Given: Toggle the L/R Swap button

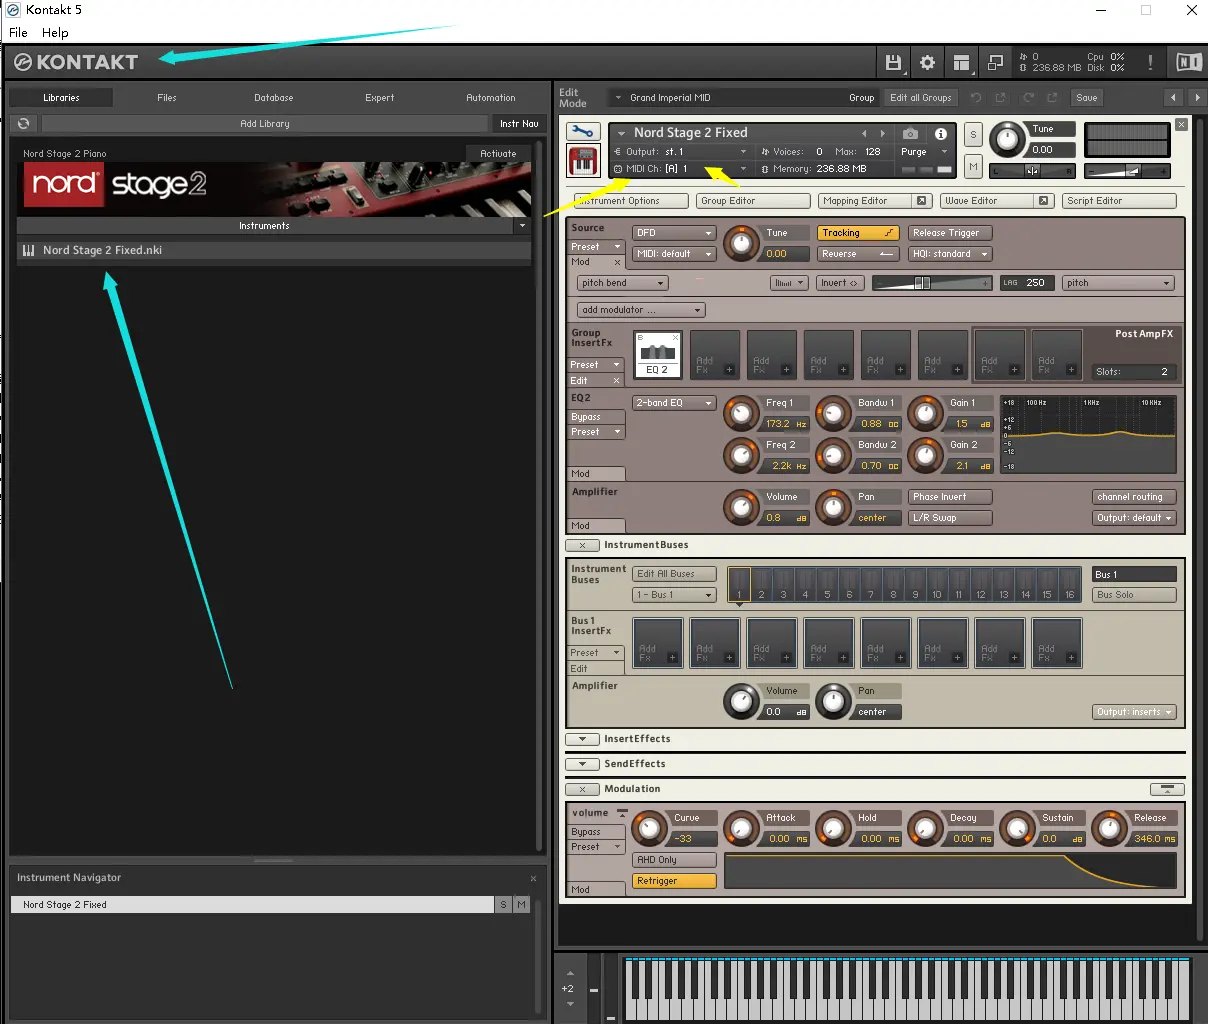Looking at the screenshot, I should [950, 518].
